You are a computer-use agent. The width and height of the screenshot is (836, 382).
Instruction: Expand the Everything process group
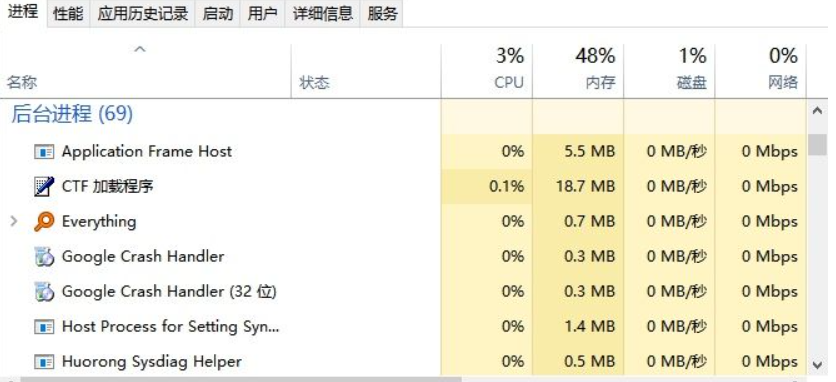[x=14, y=221]
